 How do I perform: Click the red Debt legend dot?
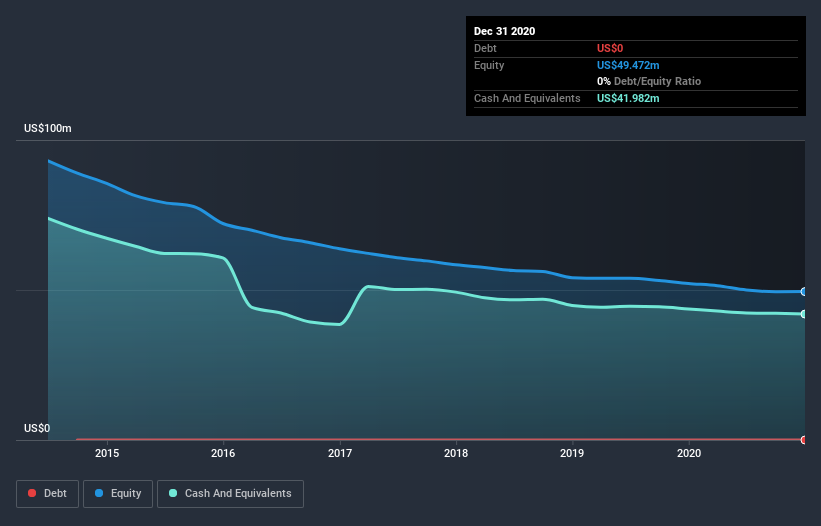point(32,493)
